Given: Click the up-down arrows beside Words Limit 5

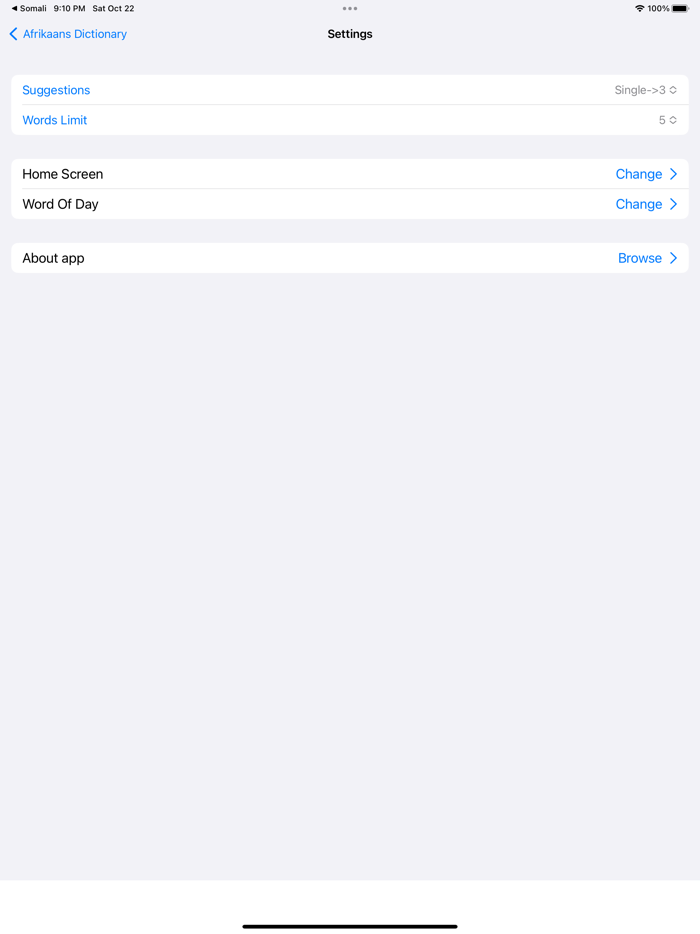Looking at the screenshot, I should coord(673,120).
